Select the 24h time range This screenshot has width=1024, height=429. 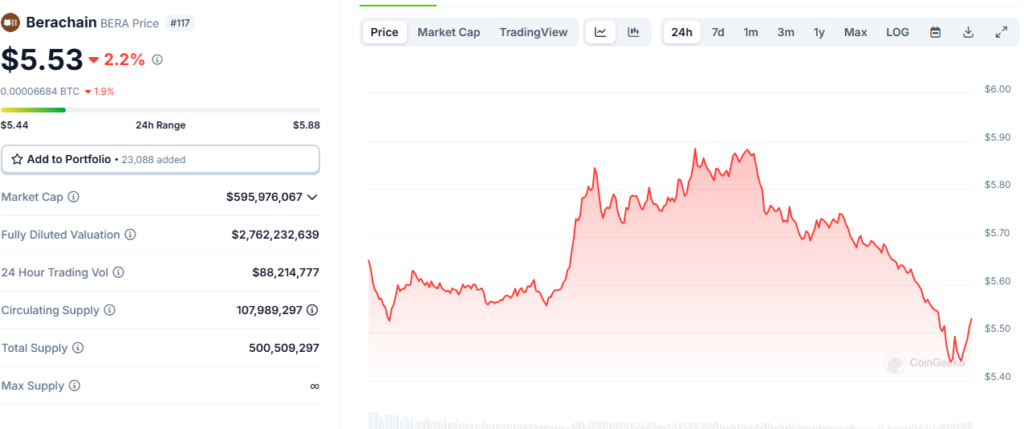[682, 32]
